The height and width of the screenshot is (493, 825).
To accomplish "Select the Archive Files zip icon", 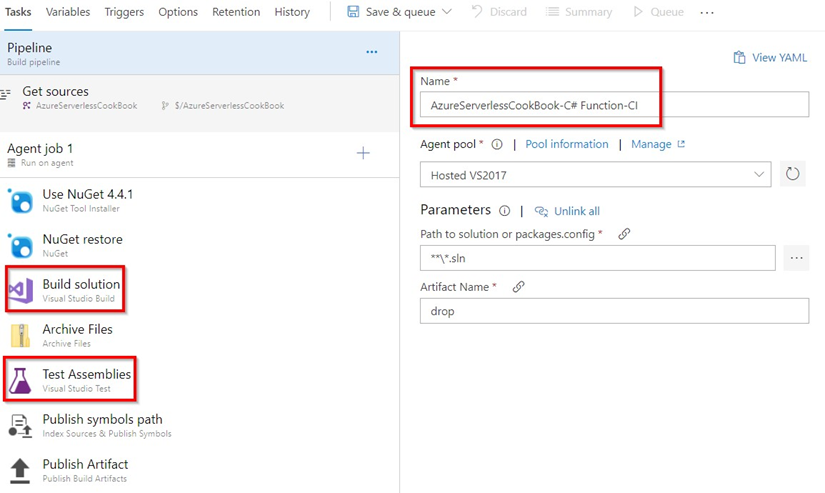I will pos(21,336).
